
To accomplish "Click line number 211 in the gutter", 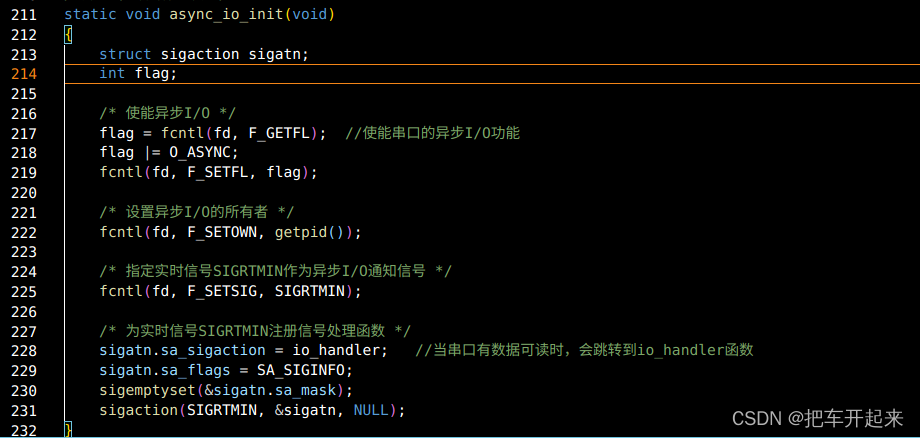I will [x=23, y=14].
